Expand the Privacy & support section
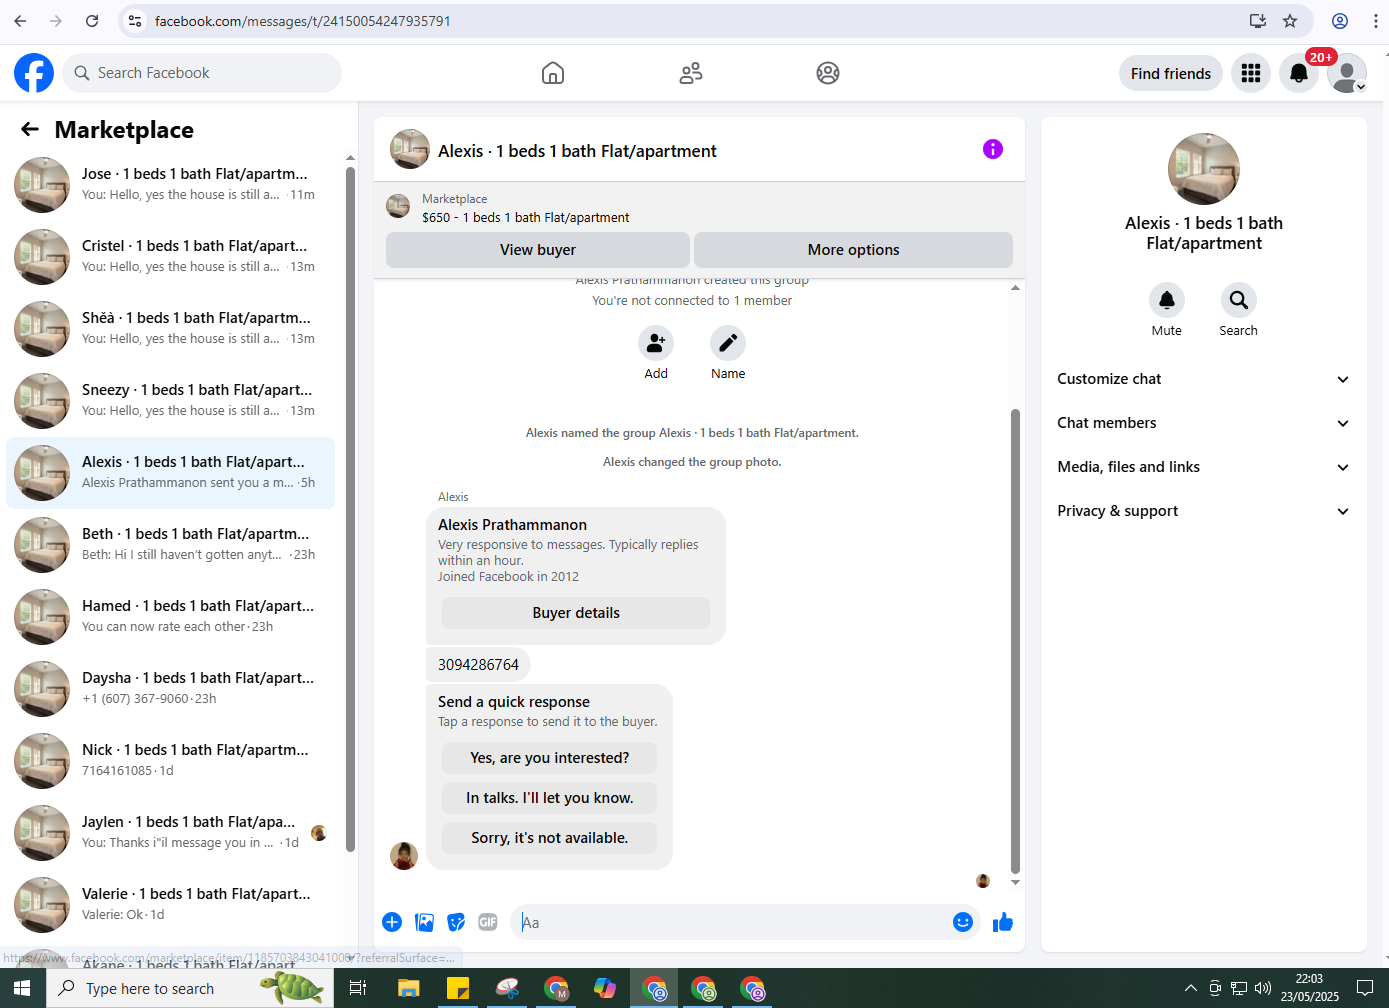Screen dimensions: 1389x1008 coord(1204,511)
